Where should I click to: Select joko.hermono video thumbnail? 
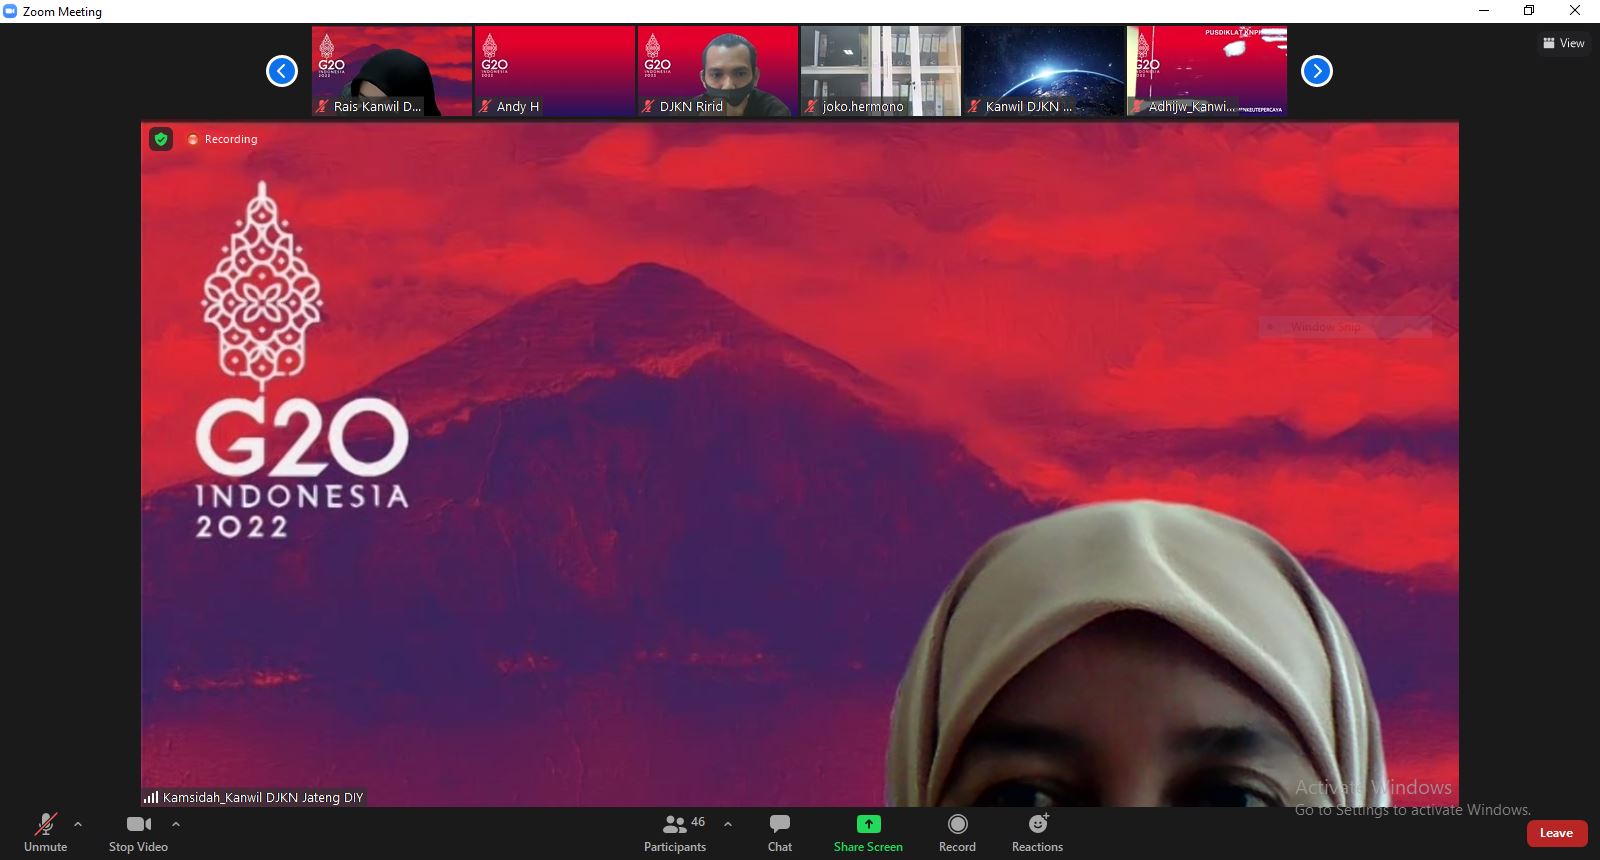[881, 71]
